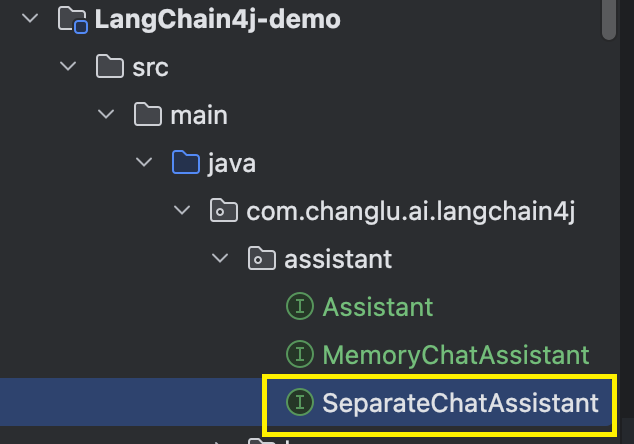Screen dimensions: 634x444
Task: Click the assistant package folder icon
Action: tap(262, 258)
